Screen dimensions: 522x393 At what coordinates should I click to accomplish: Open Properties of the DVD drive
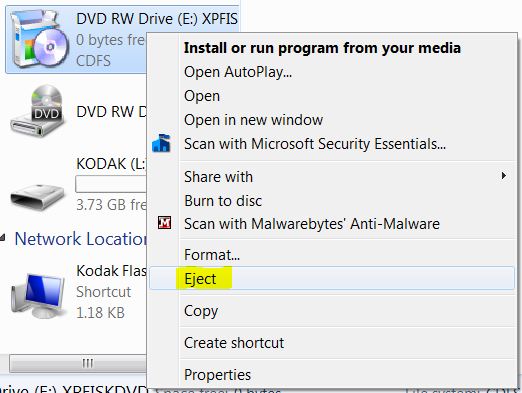[217, 375]
